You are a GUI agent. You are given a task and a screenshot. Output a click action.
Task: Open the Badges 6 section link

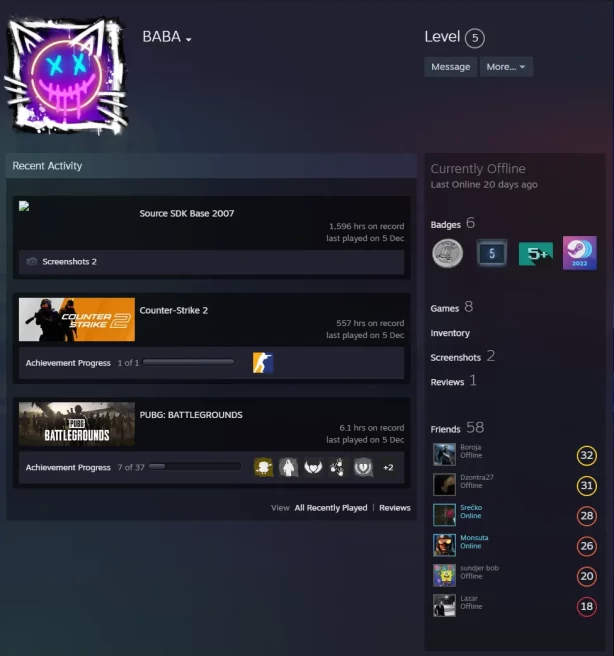coord(453,223)
